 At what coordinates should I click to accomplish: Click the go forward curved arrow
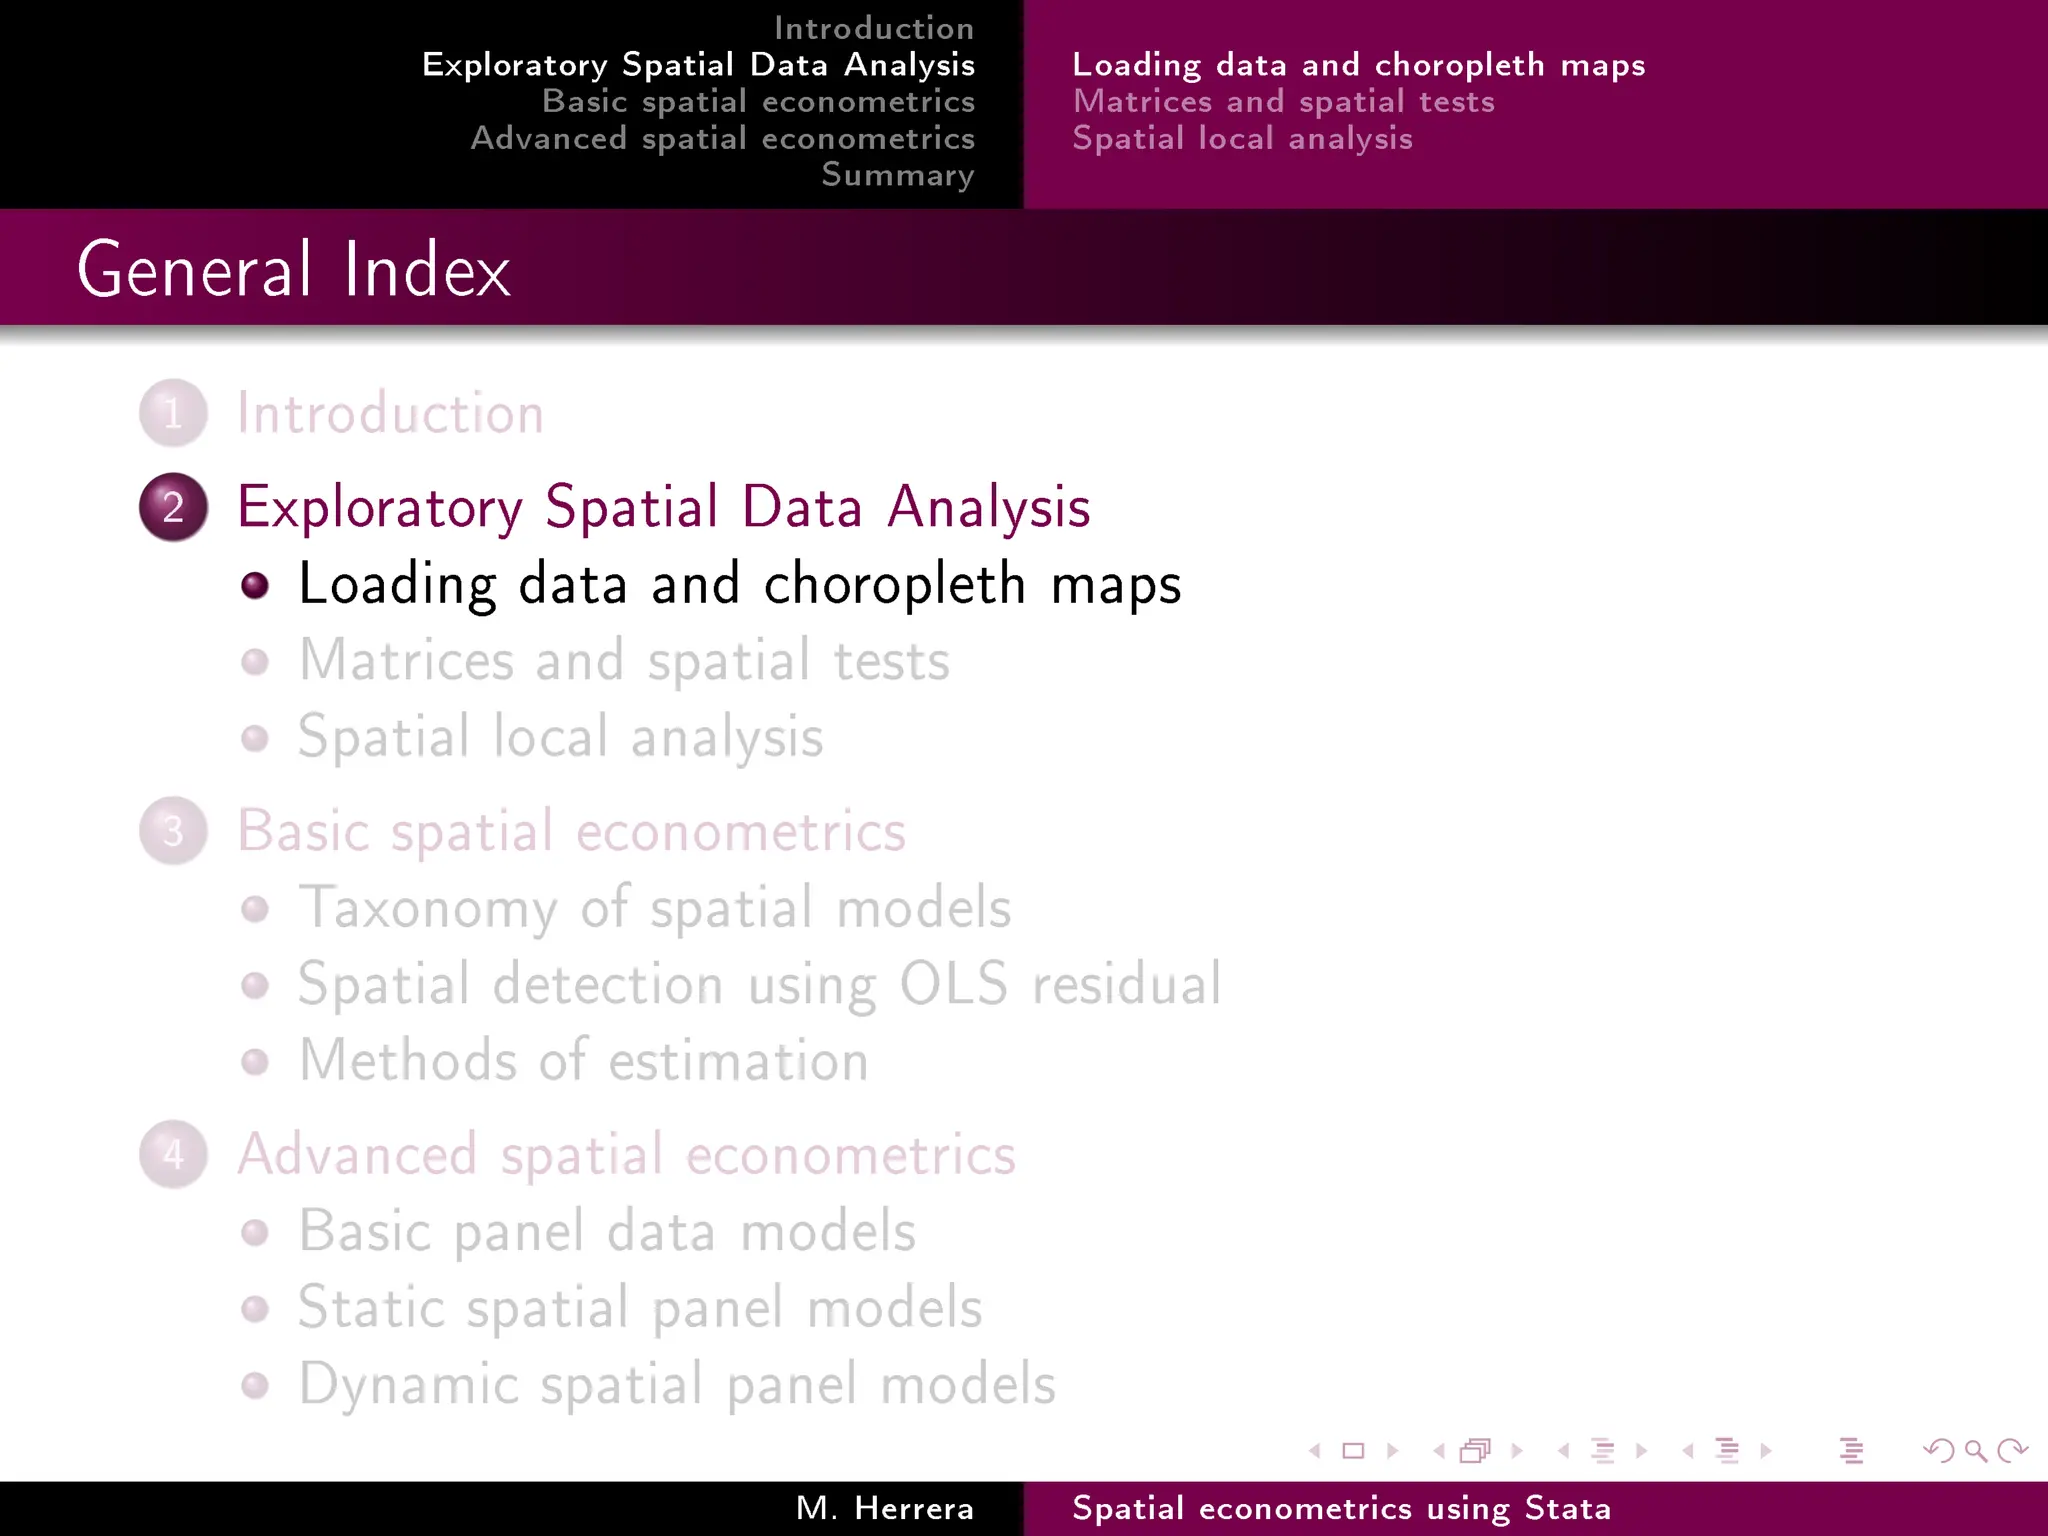click(x=2012, y=1451)
